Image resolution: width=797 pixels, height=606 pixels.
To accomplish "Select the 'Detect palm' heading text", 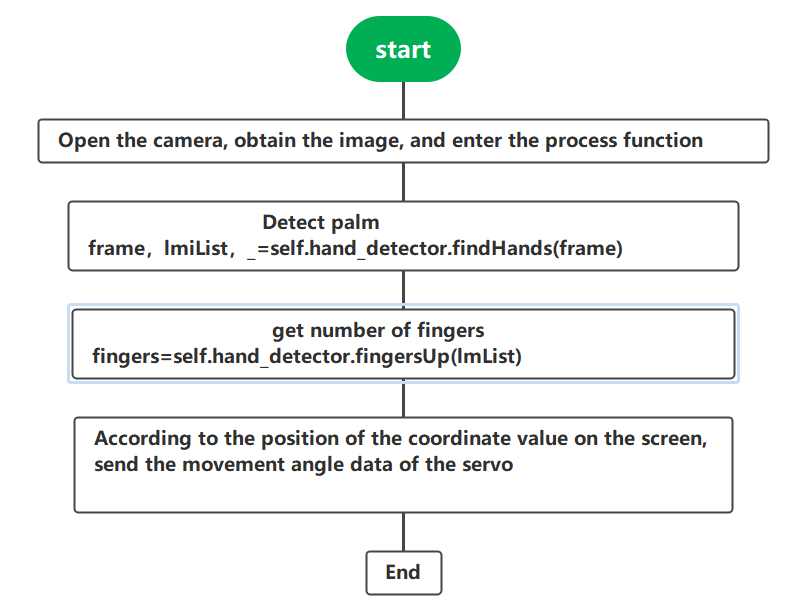I will 321,223.
